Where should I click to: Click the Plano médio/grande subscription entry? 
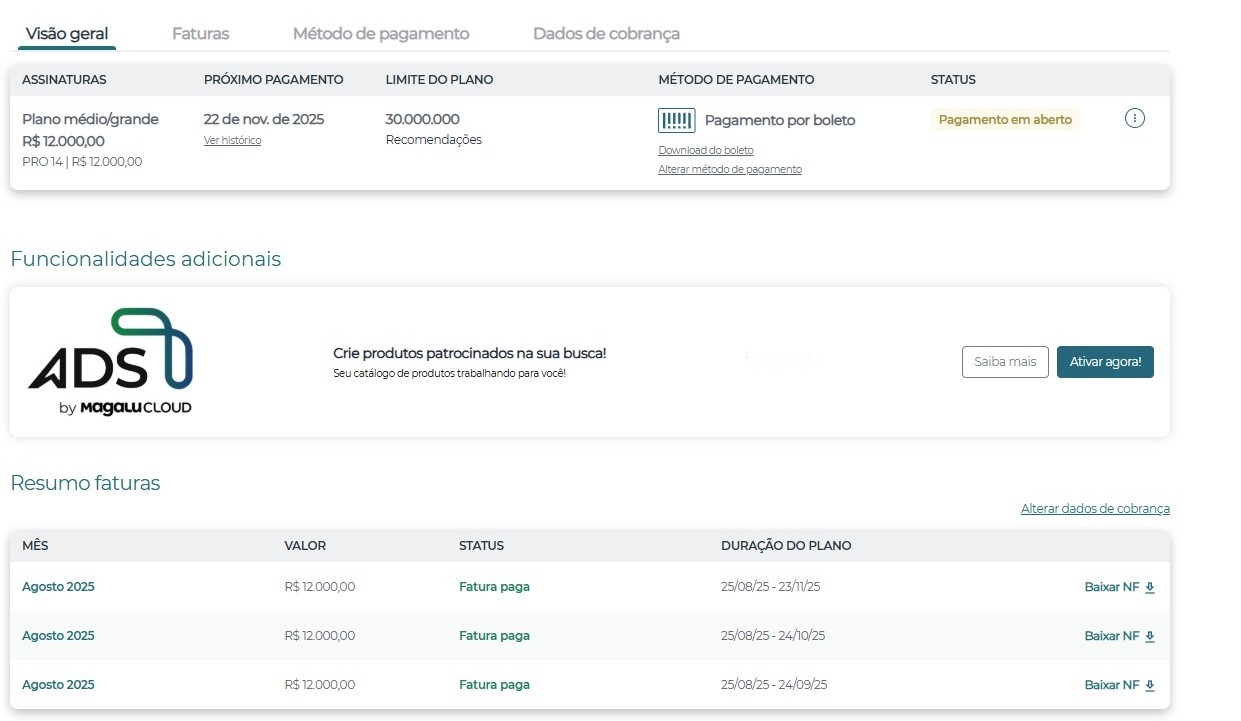pos(90,118)
